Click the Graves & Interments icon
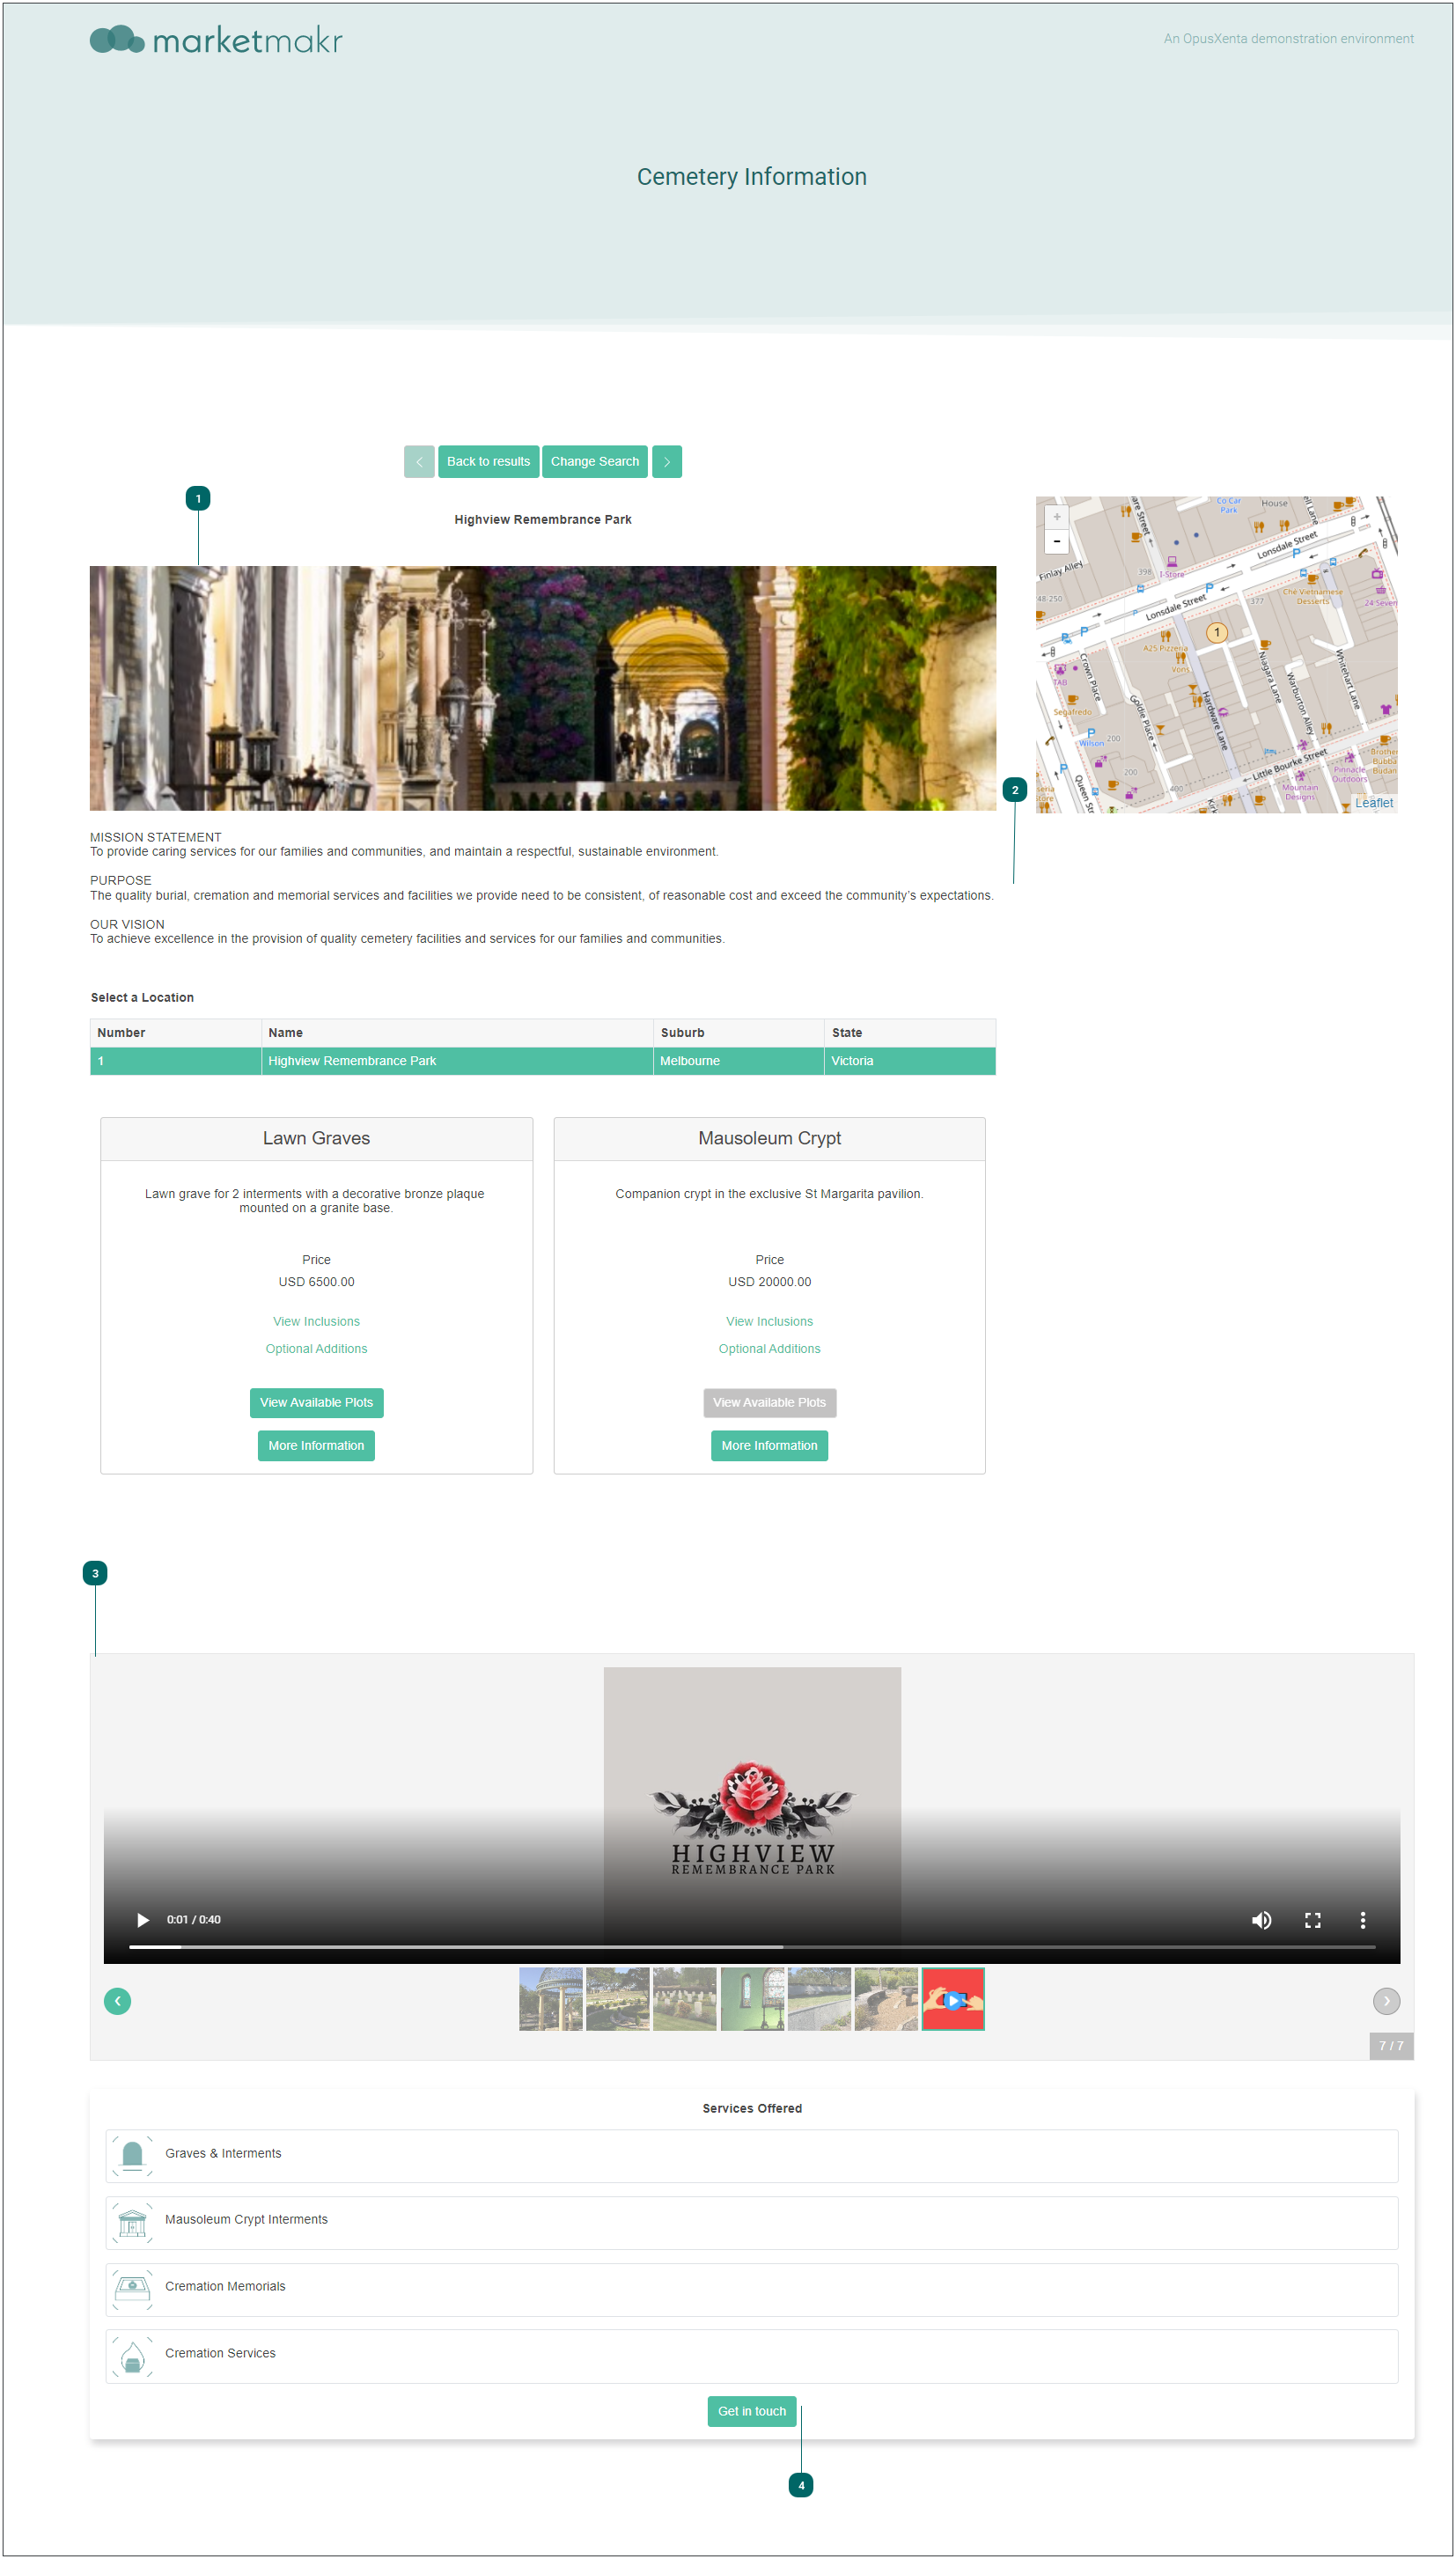This screenshot has height=2559, width=1456. click(132, 2155)
